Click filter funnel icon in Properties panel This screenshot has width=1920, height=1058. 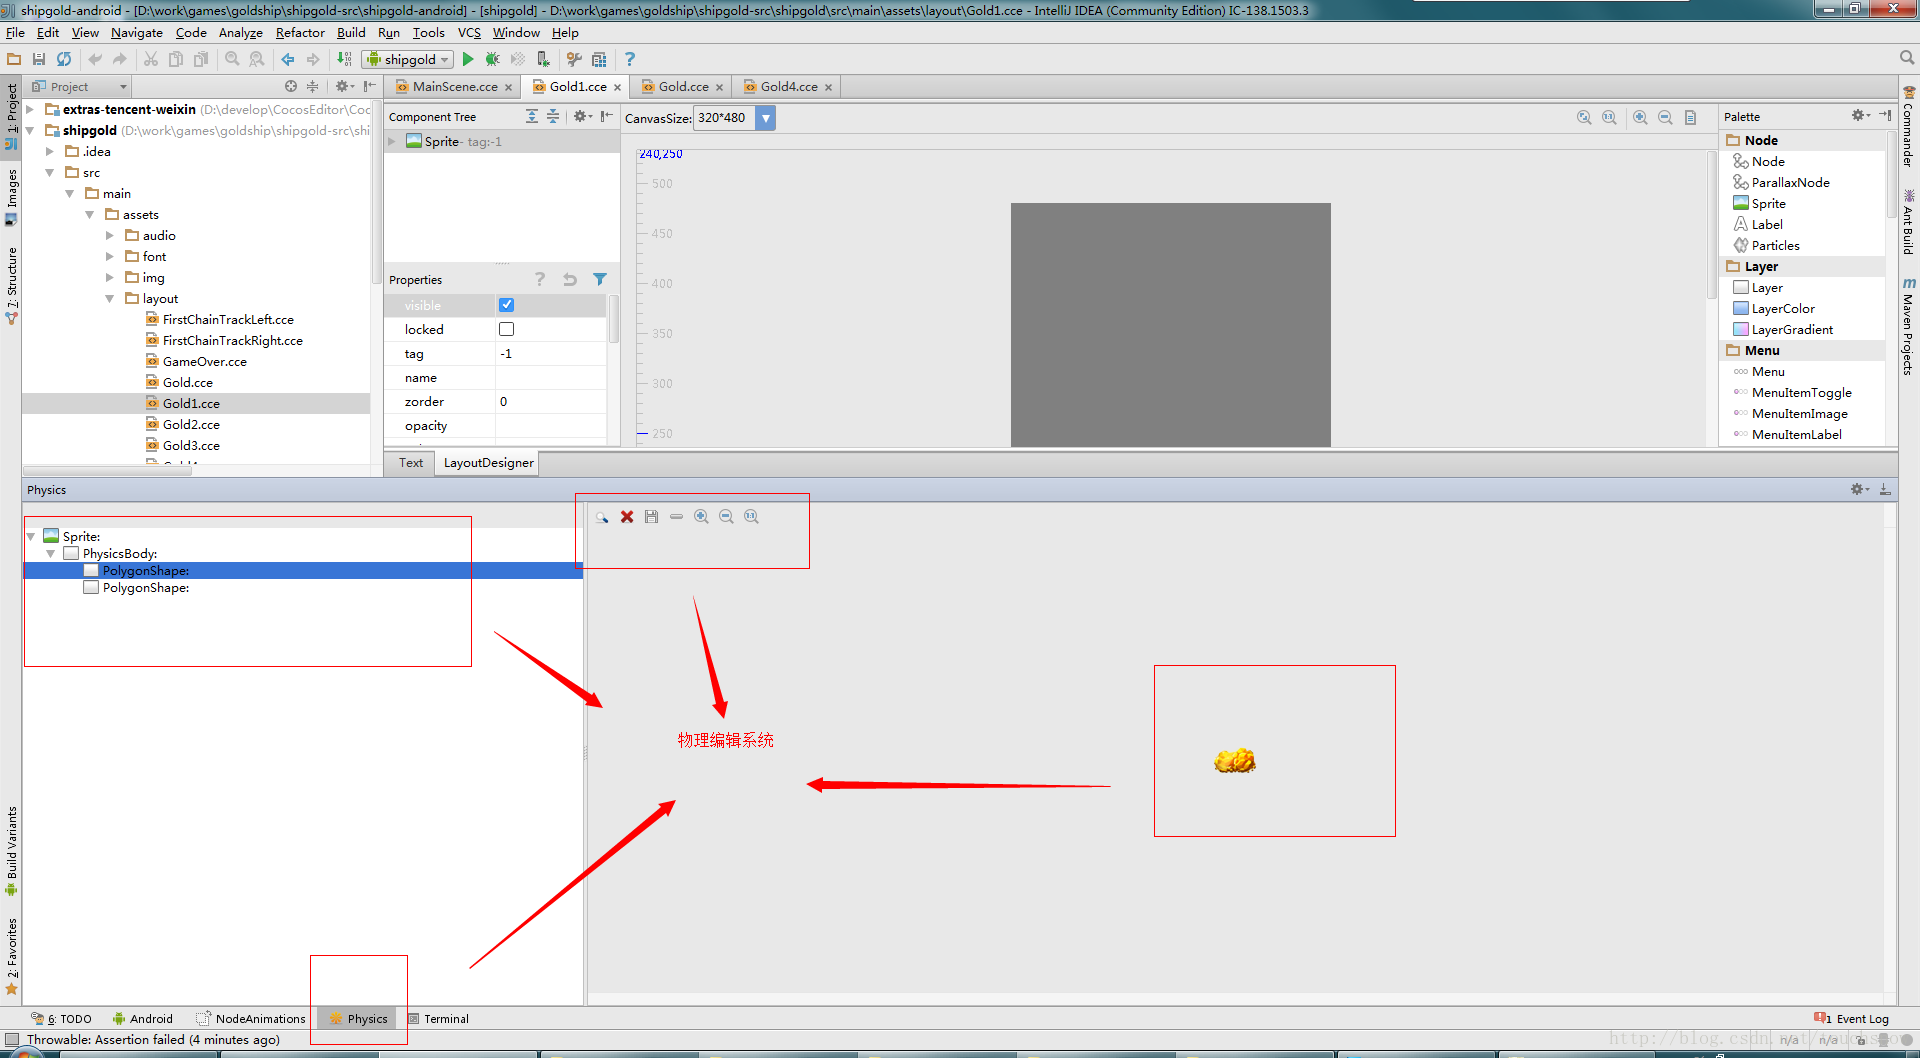coord(600,279)
